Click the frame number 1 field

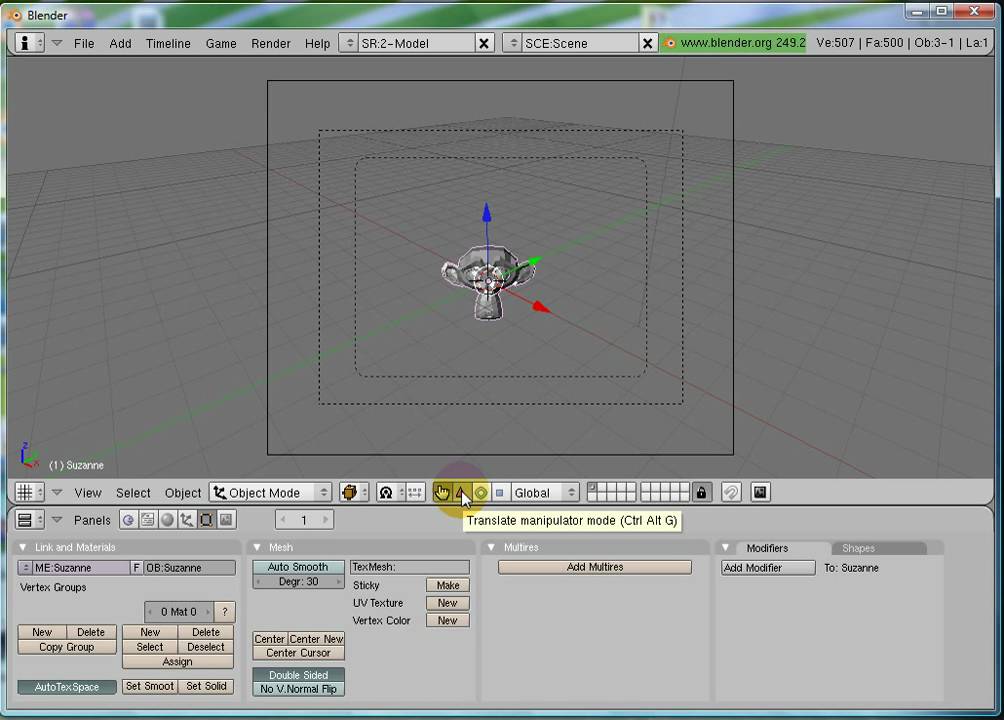click(304, 520)
